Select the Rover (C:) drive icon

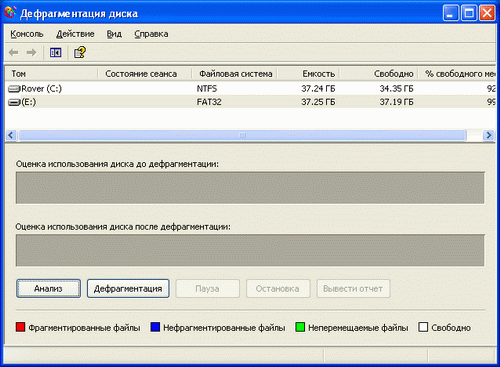(x=14, y=89)
